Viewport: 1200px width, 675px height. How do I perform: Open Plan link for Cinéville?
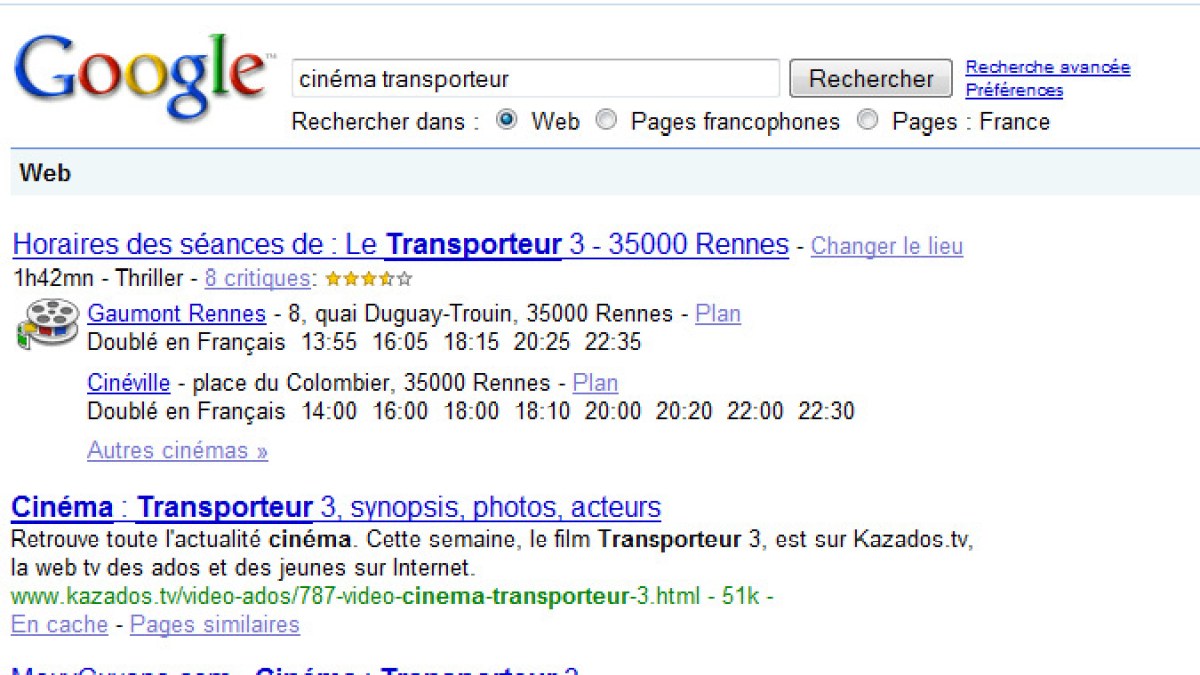click(595, 383)
